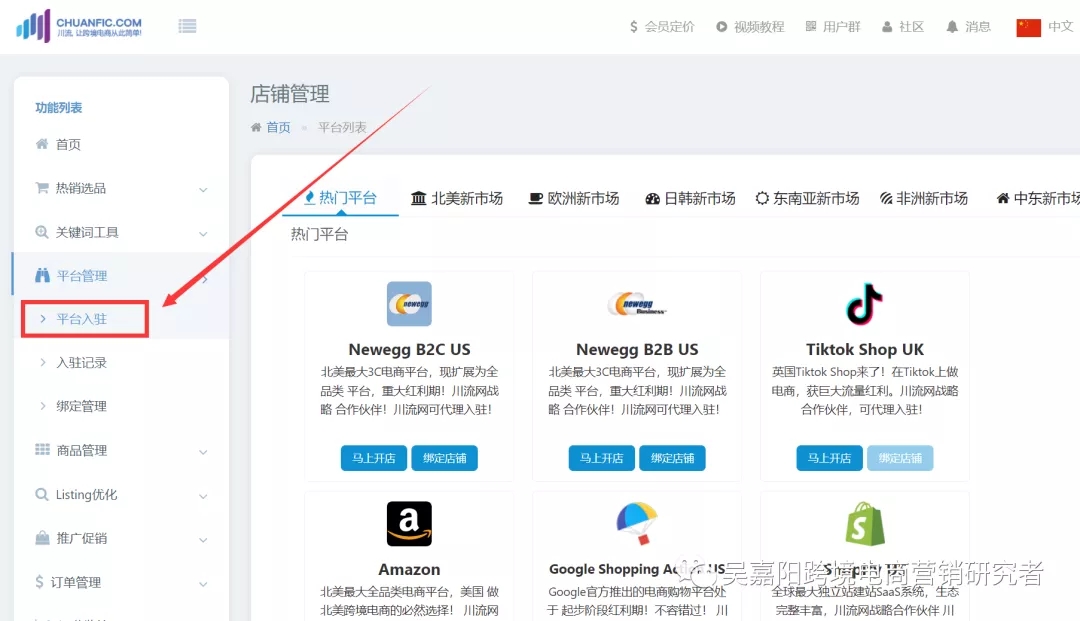Open the 消息 notifications link
Screen dimensions: 1080x621
click(x=977, y=27)
